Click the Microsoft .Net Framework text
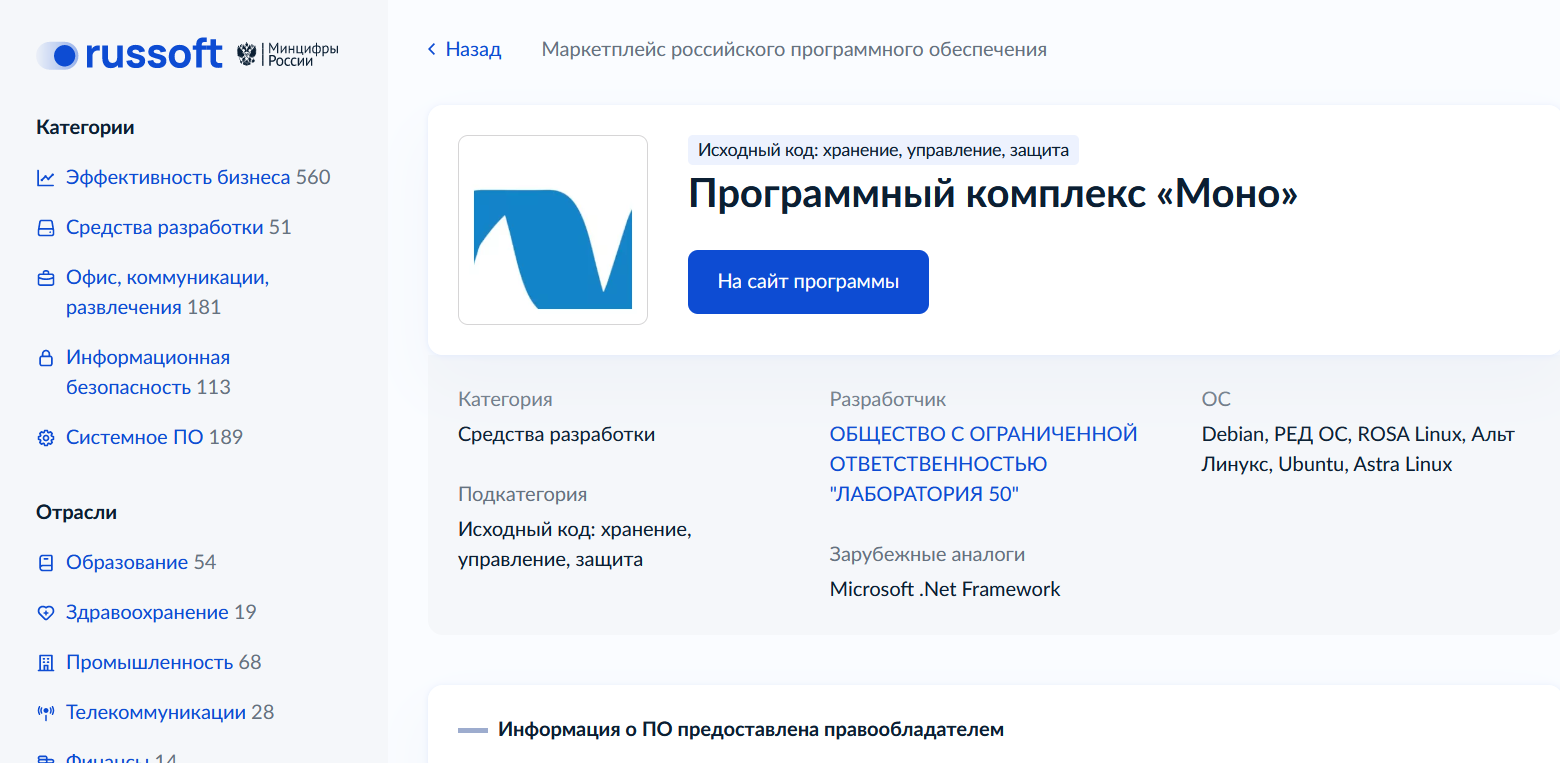This screenshot has width=1560, height=763. (945, 589)
